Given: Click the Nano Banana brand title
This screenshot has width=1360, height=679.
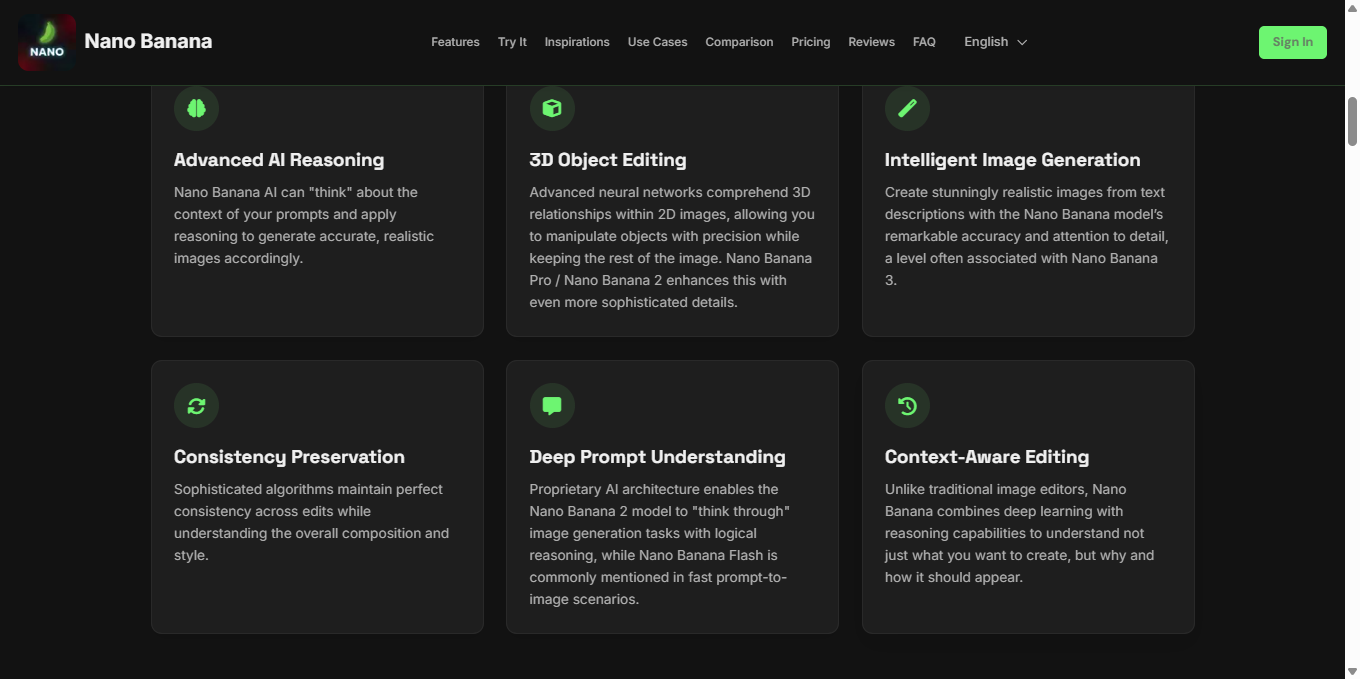Looking at the screenshot, I should coord(148,42).
